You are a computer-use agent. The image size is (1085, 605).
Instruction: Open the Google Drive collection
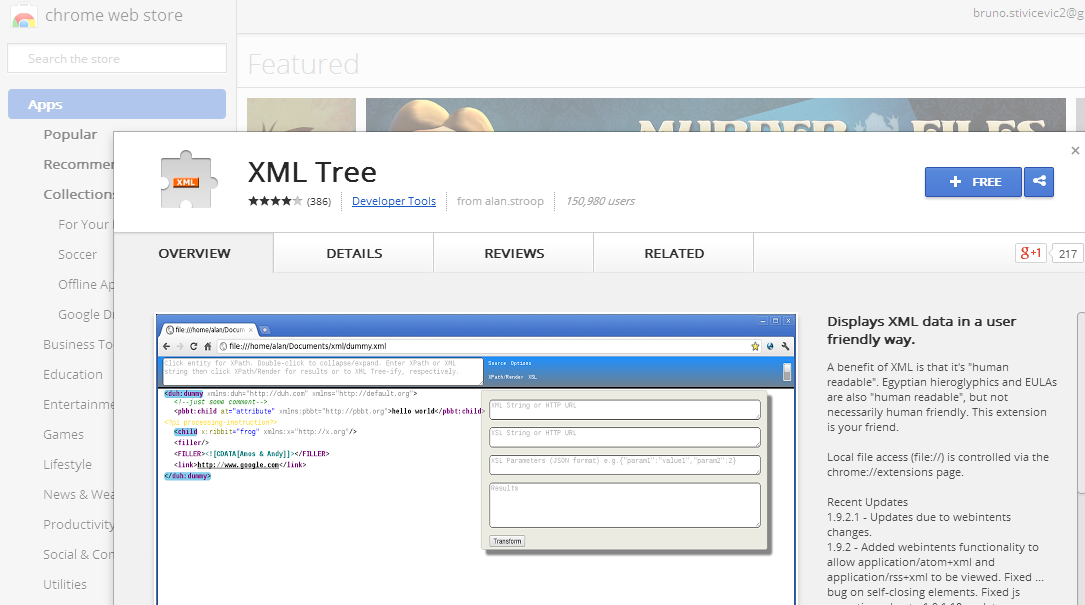[x=85, y=314]
